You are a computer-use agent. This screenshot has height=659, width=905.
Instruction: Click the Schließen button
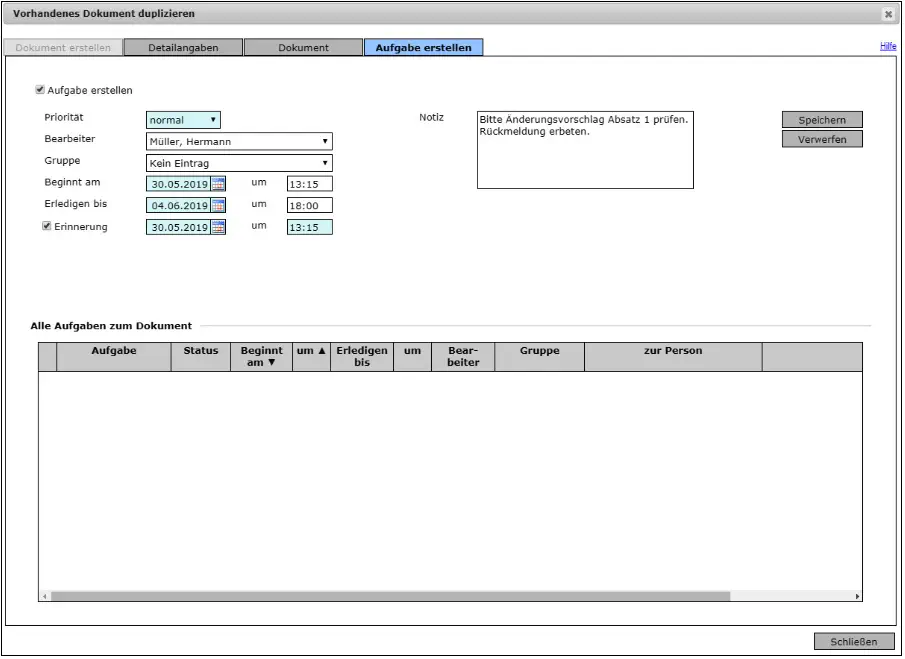pyautogui.click(x=854, y=642)
